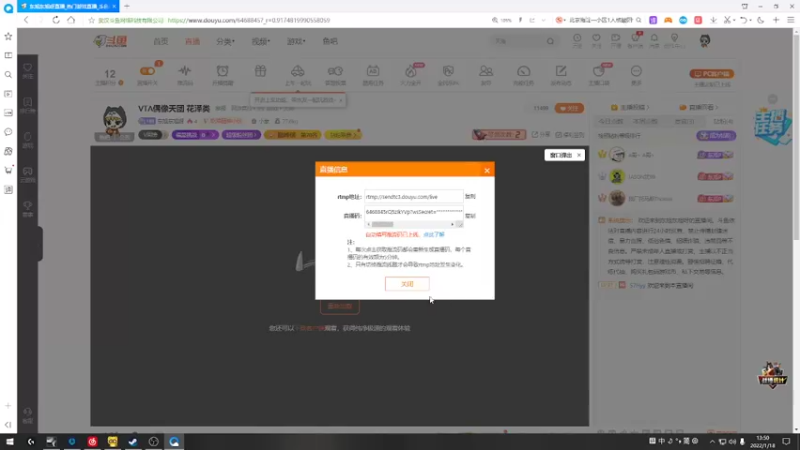Open the alarm clock reminder icon
The image size is (800, 450).
pyautogui.click(x=222, y=71)
